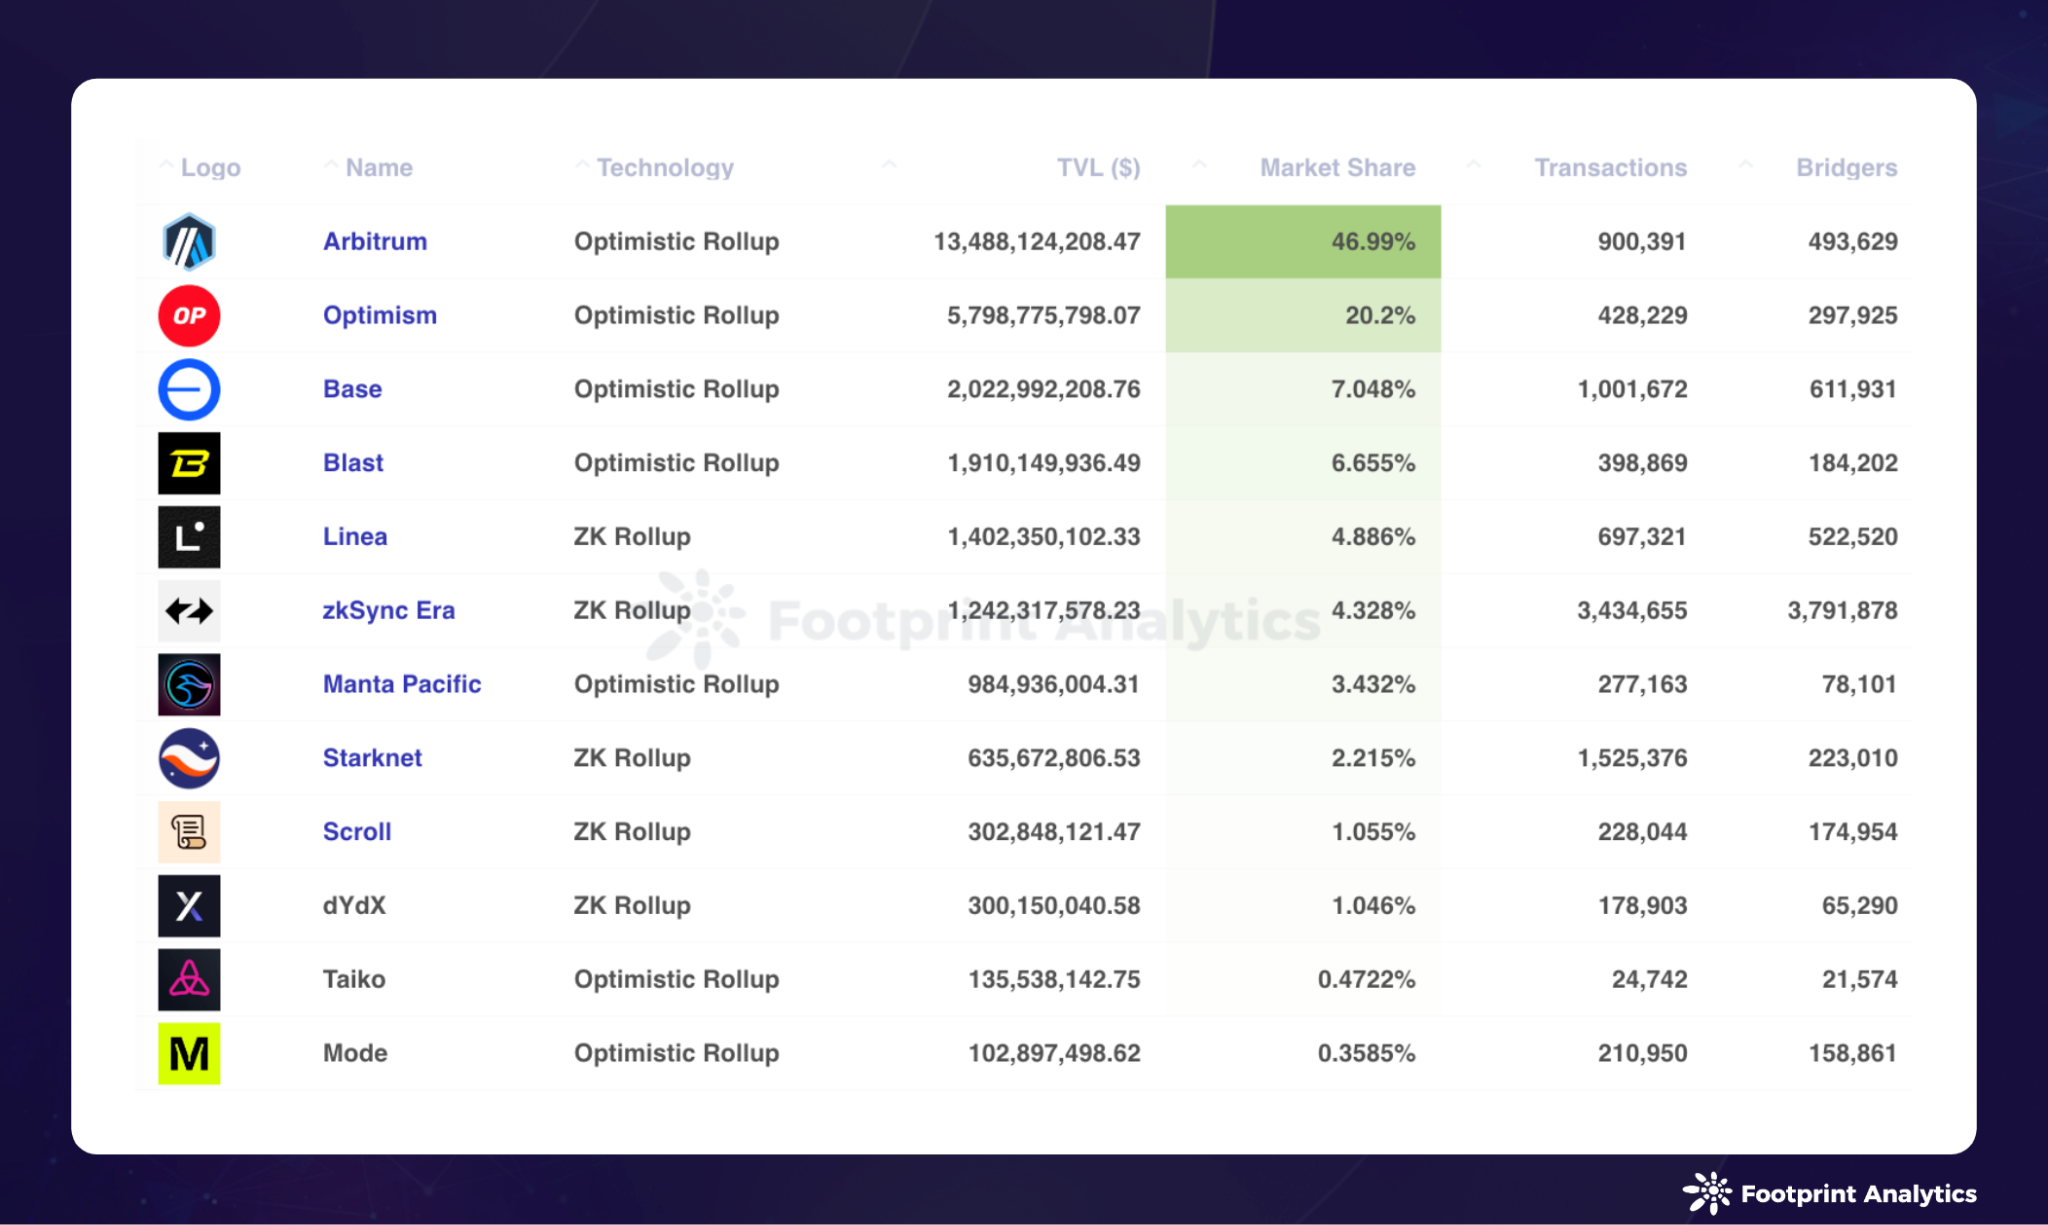2048x1225 pixels.
Task: Click Arbitrum's green 46.99% market share cell
Action: point(1303,242)
